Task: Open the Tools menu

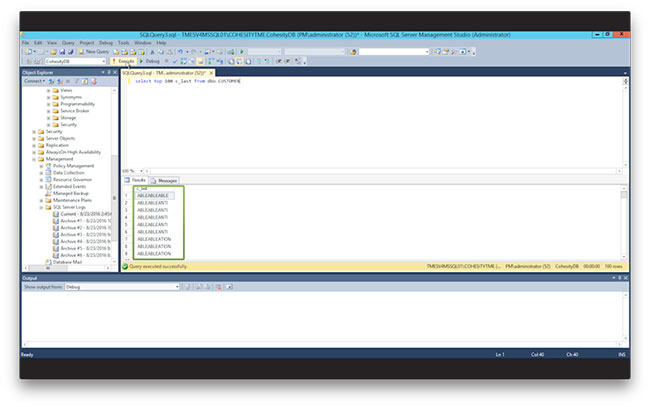Action: coord(123,43)
